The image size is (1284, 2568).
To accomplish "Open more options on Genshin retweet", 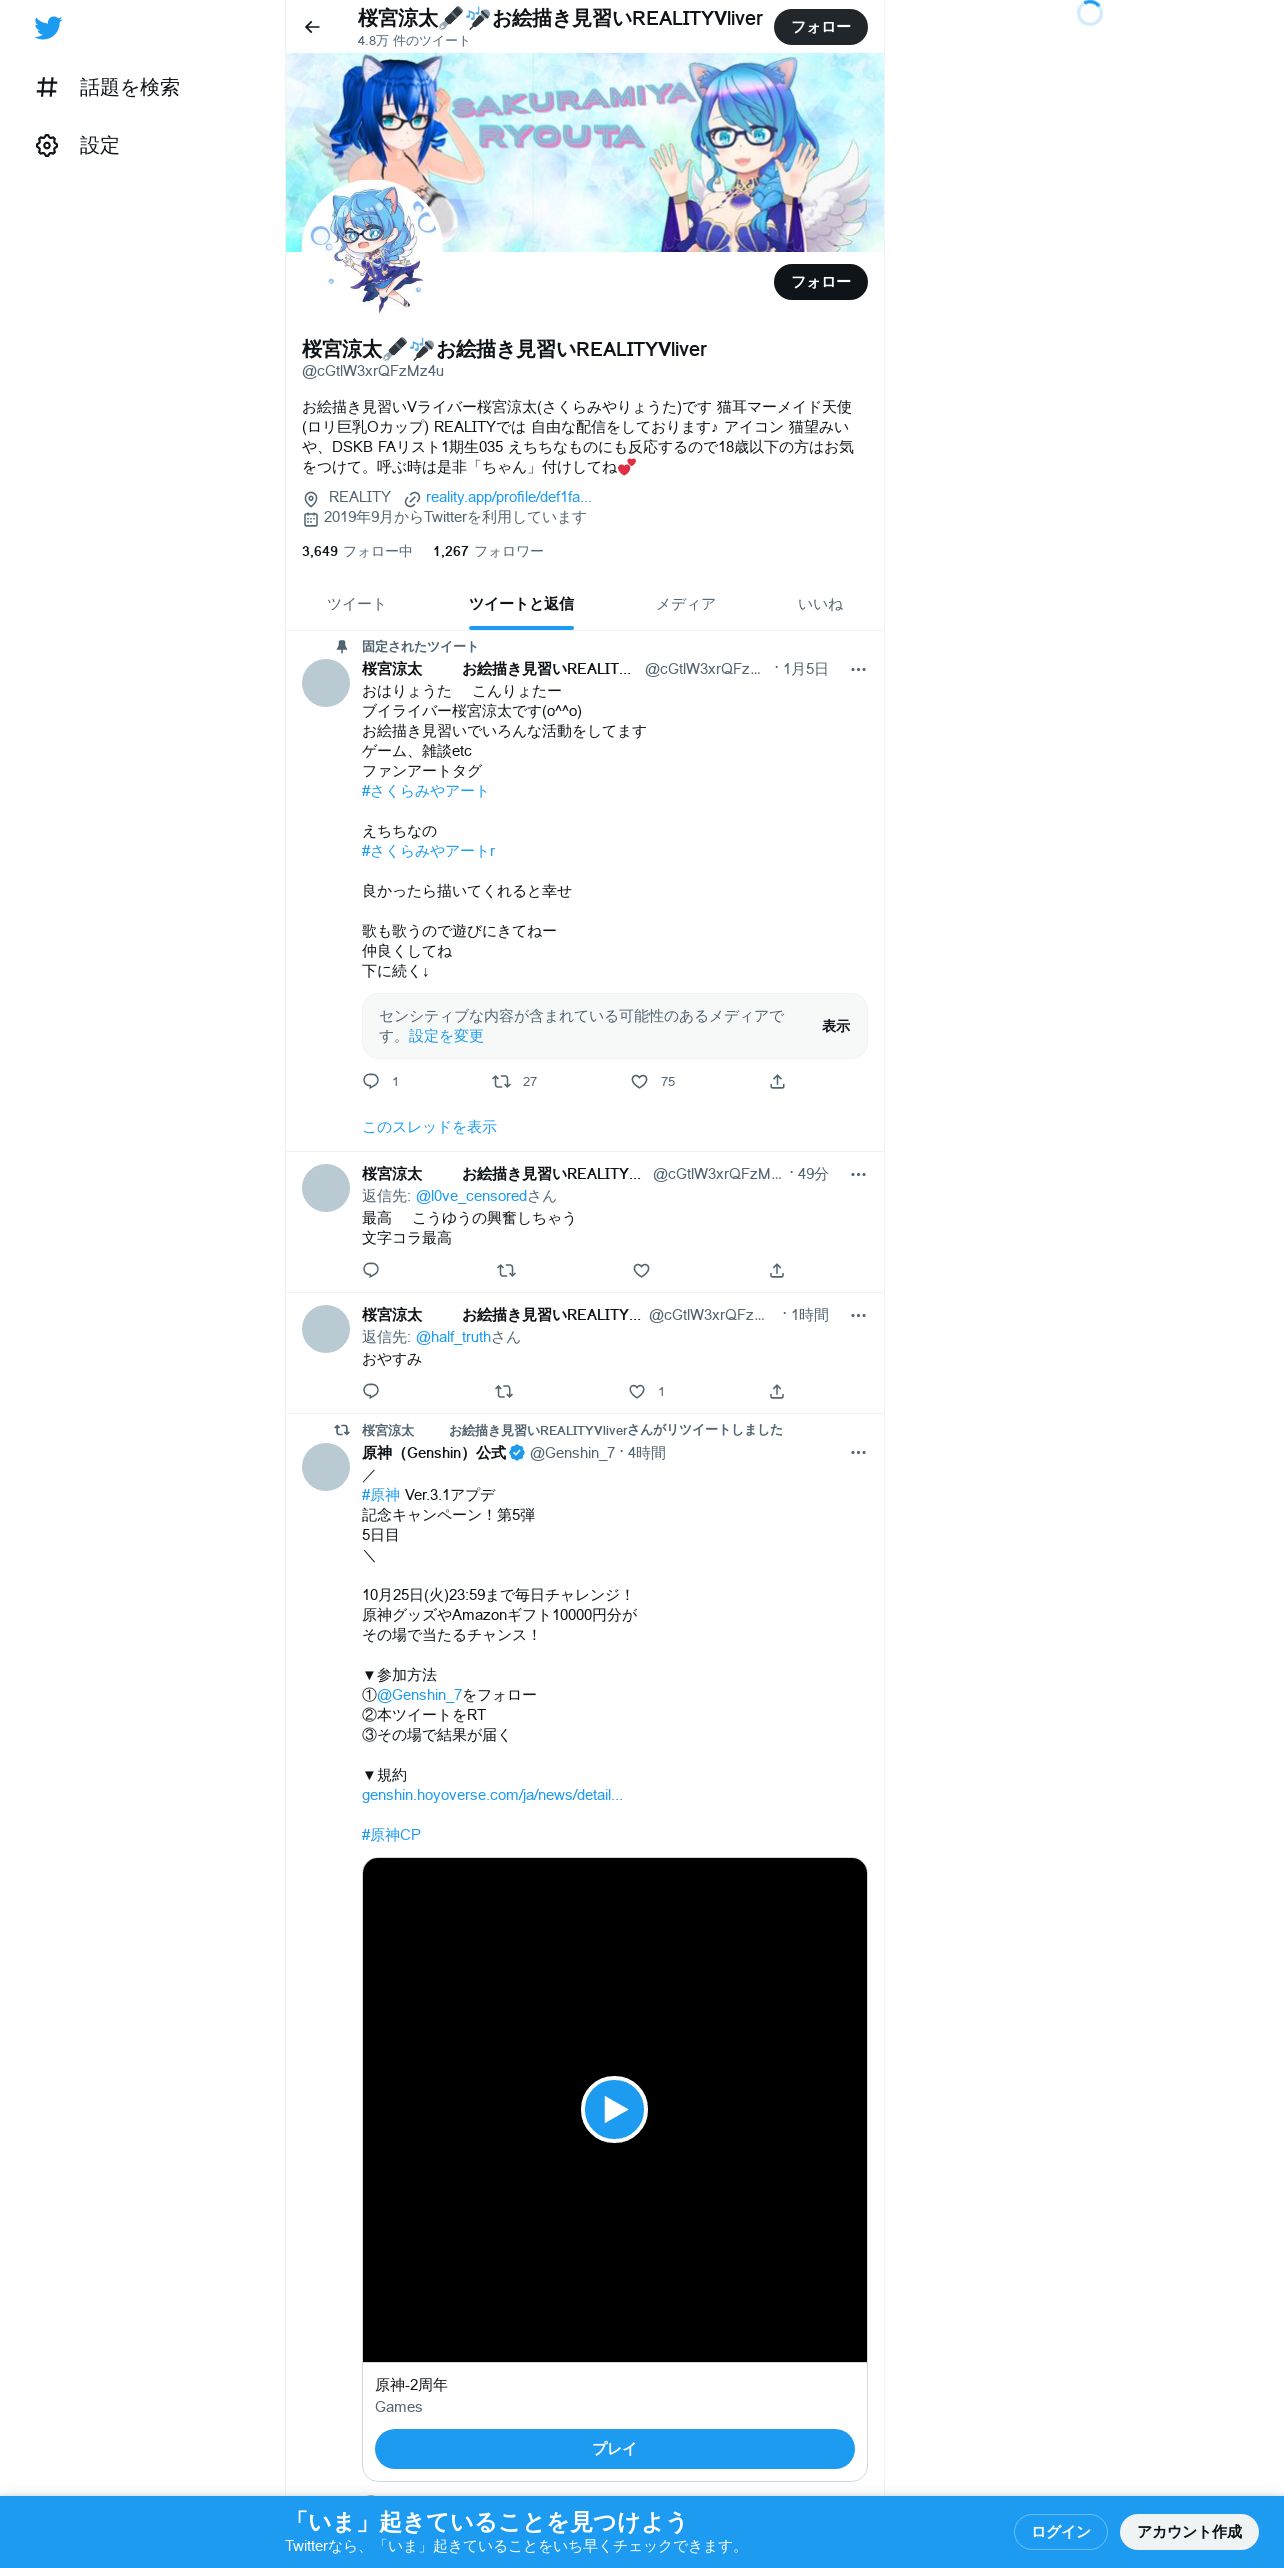I will click(x=858, y=1452).
